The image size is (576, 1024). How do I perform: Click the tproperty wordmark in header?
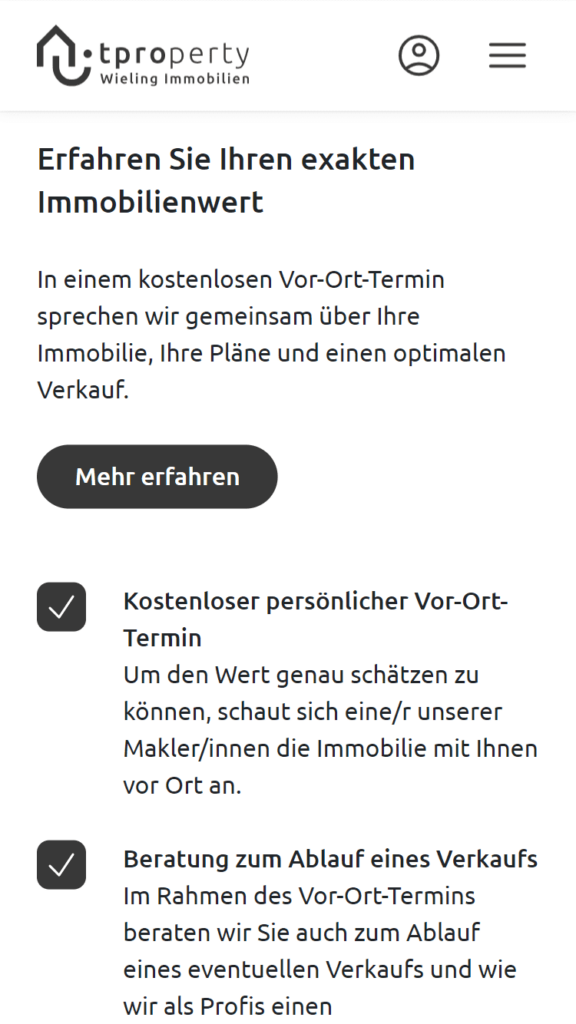[174, 55]
